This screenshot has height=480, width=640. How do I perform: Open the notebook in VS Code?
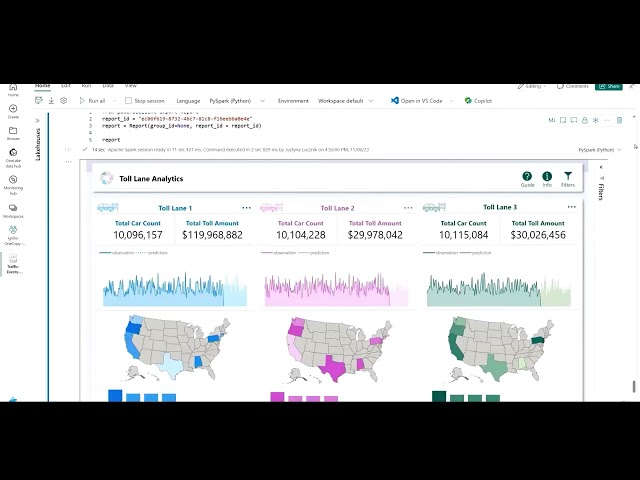tap(416, 100)
